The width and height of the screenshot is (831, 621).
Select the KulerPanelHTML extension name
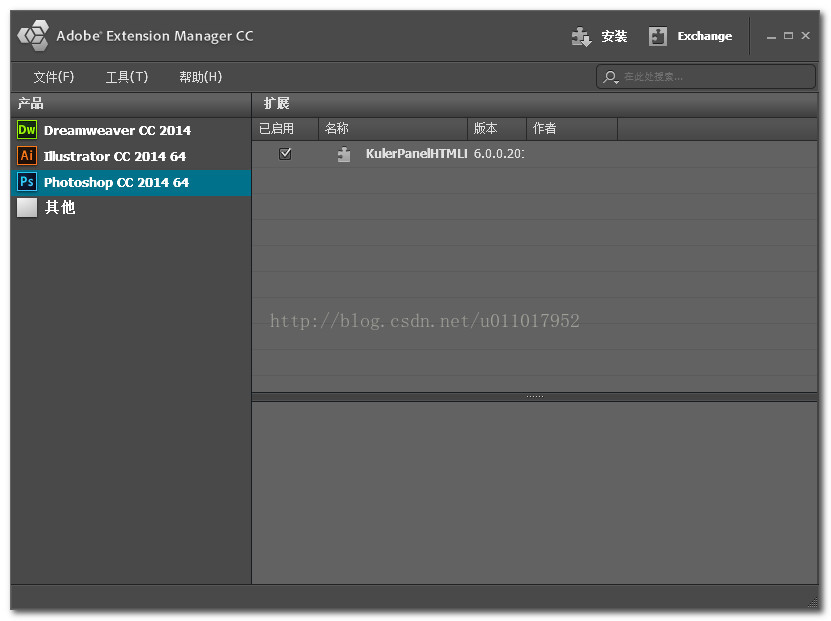click(x=417, y=154)
